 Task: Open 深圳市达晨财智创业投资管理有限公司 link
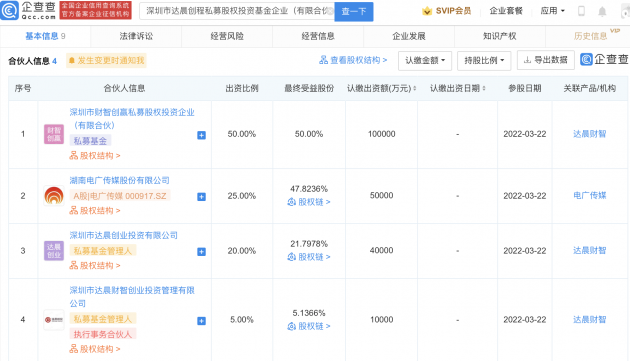(132, 297)
